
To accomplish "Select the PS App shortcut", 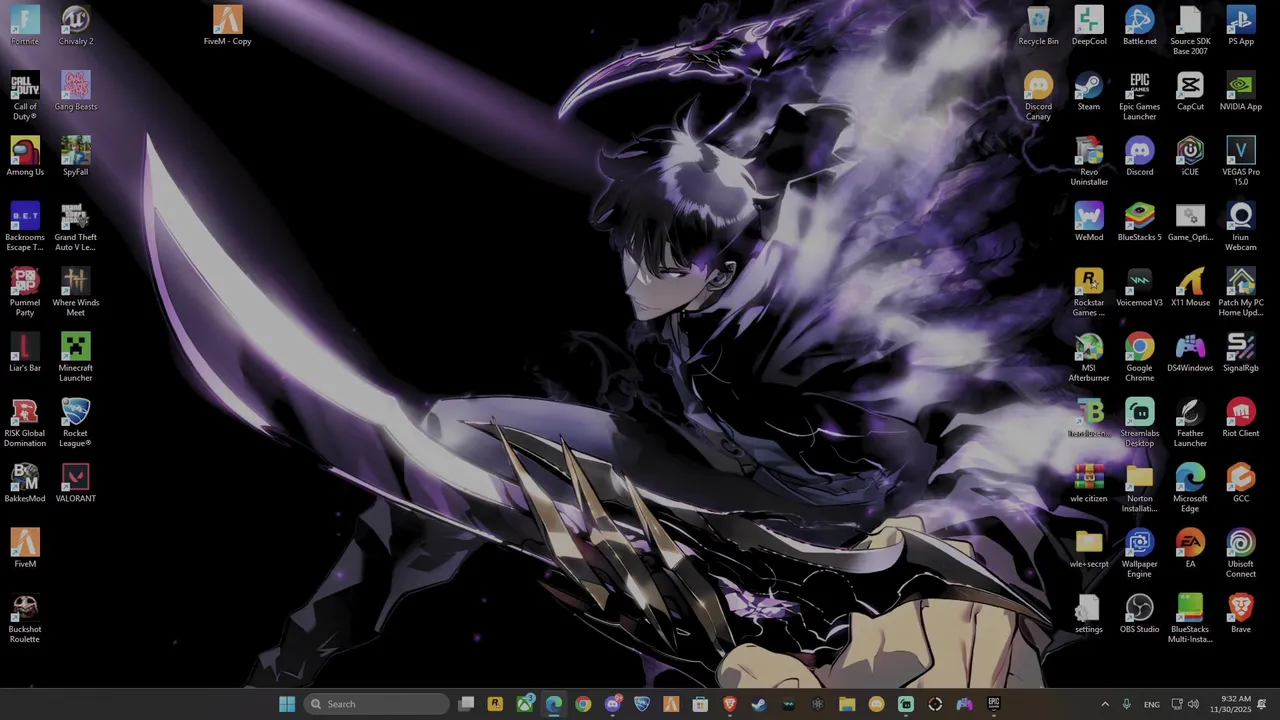I will coord(1241,25).
